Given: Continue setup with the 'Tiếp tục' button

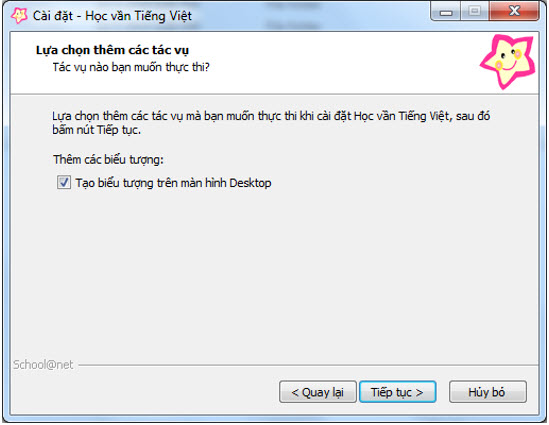Looking at the screenshot, I should (397, 392).
